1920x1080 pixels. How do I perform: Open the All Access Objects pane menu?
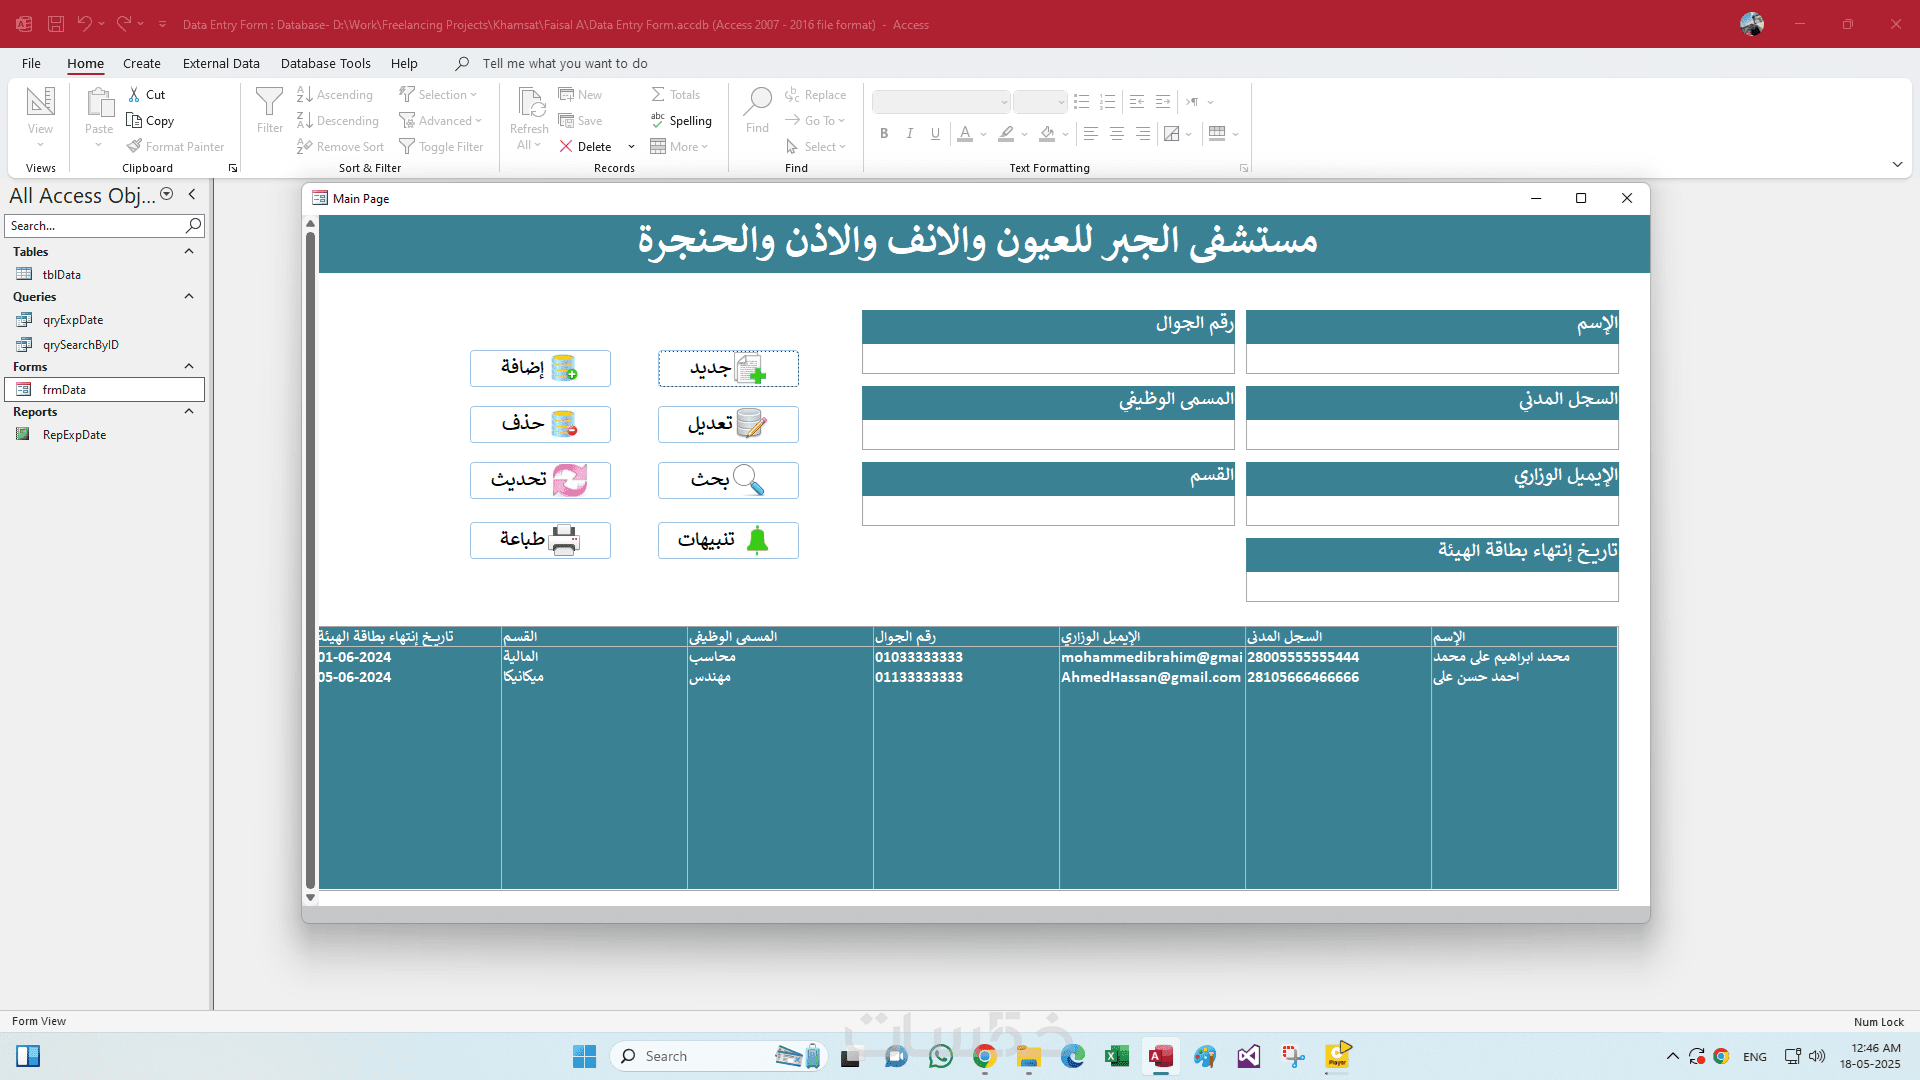[167, 195]
